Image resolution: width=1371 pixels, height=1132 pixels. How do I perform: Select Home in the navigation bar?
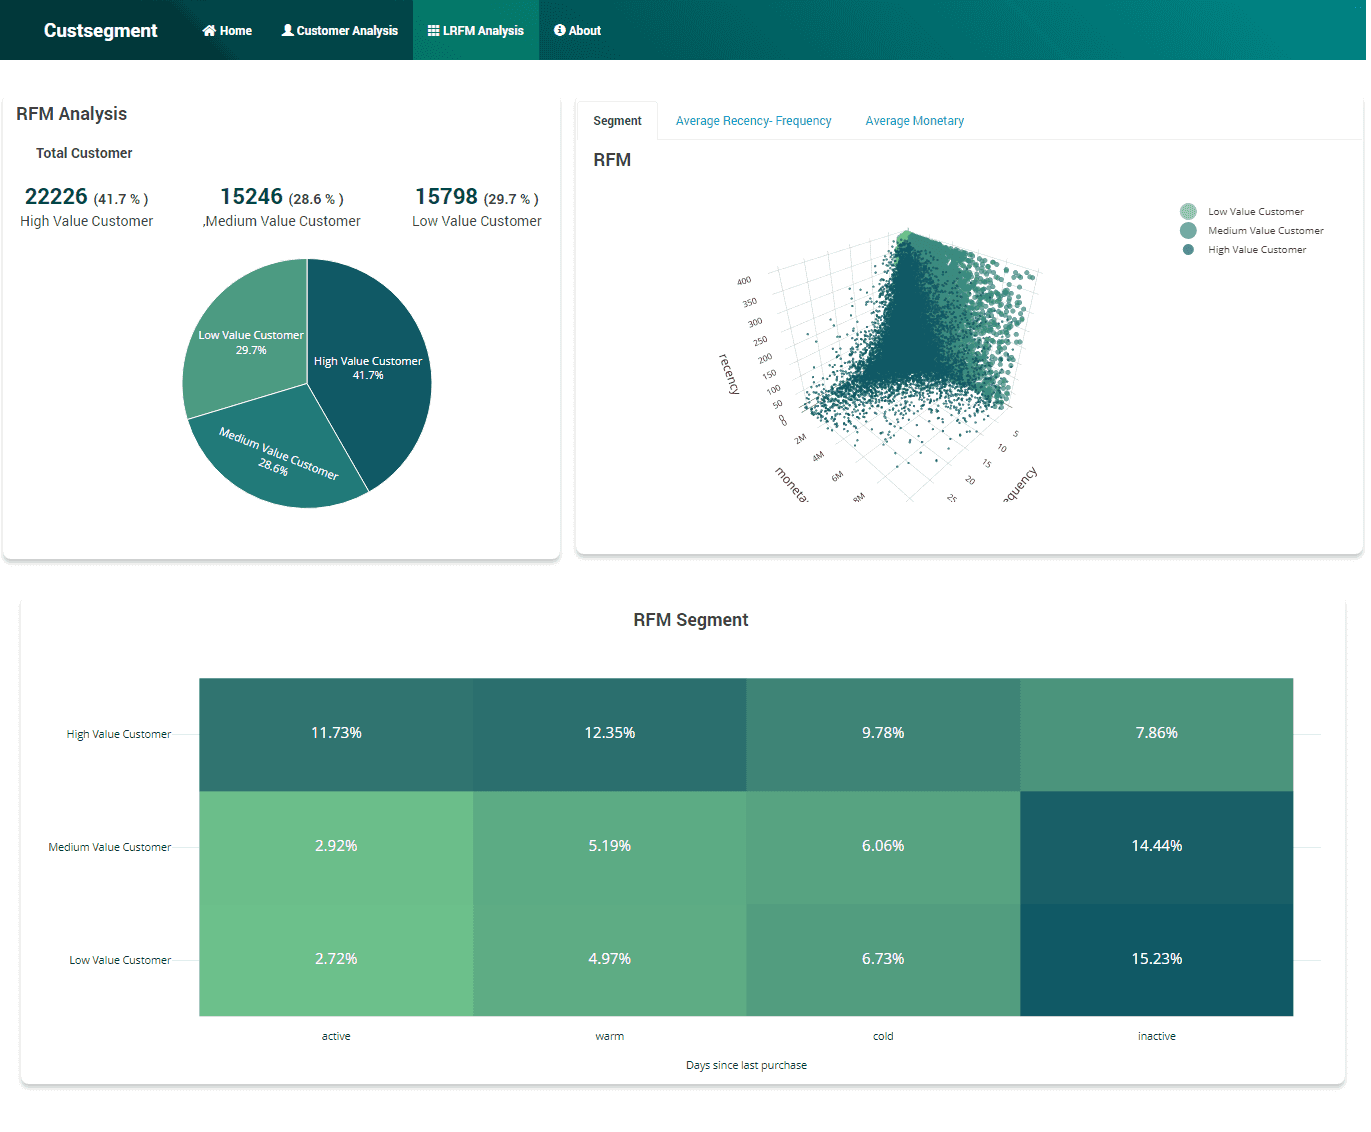click(x=227, y=30)
